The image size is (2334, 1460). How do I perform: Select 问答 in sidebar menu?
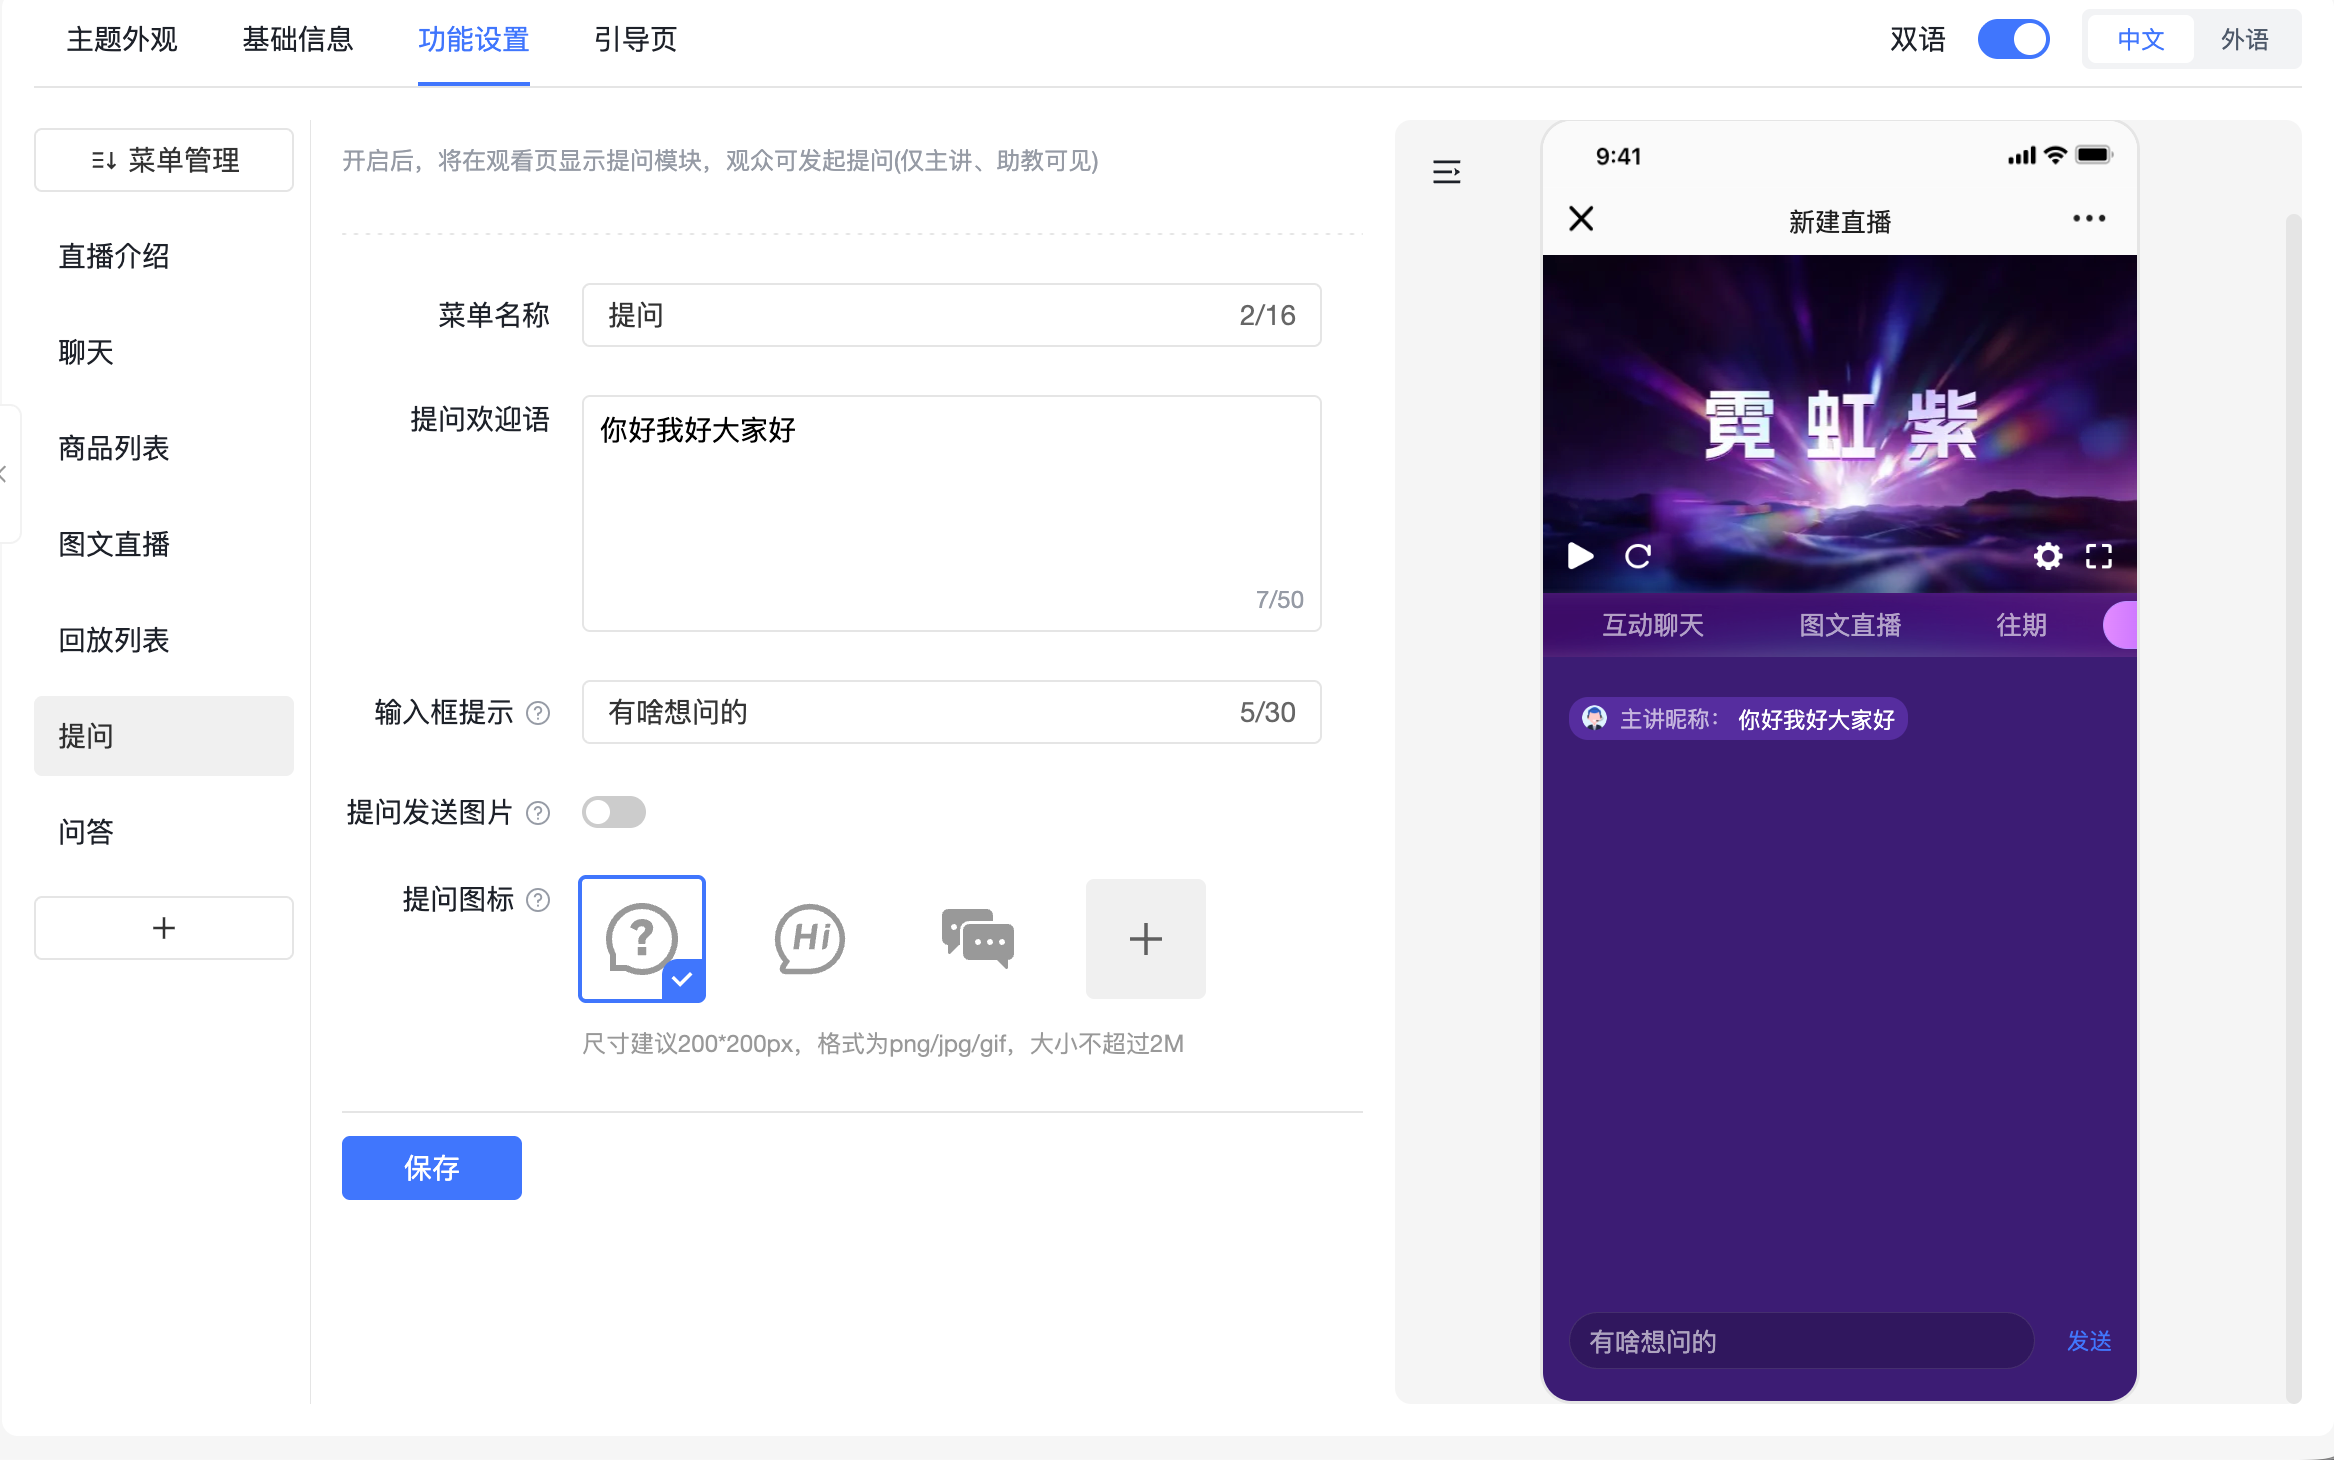click(164, 832)
